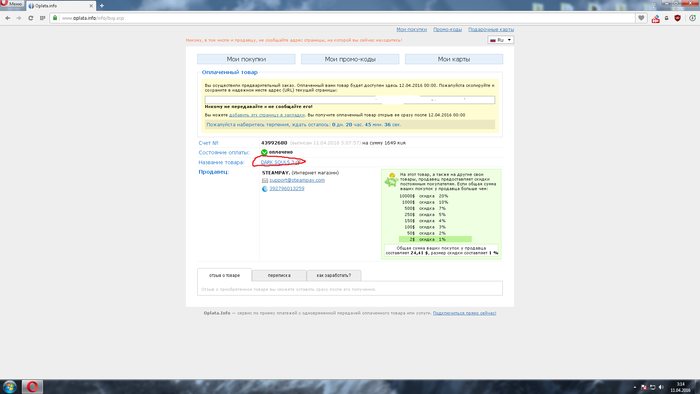Click invoice number 43992680
The height and width of the screenshot is (394, 700).
tap(274, 143)
